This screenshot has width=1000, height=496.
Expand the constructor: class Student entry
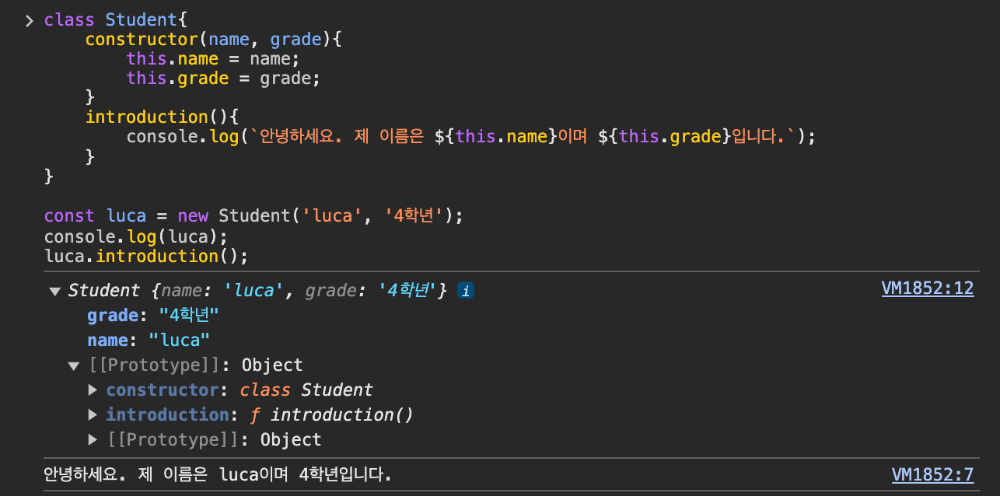pos(93,390)
